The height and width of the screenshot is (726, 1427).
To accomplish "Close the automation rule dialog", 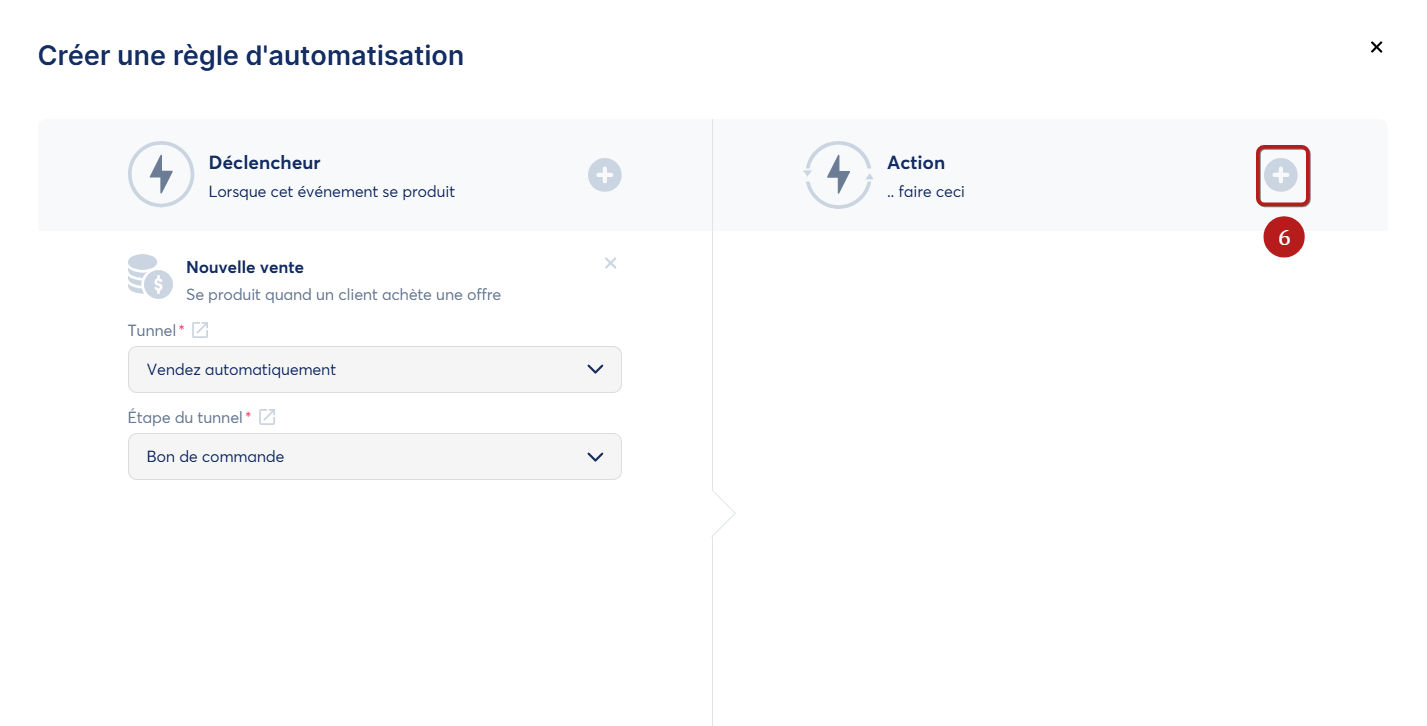I will 1376,47.
